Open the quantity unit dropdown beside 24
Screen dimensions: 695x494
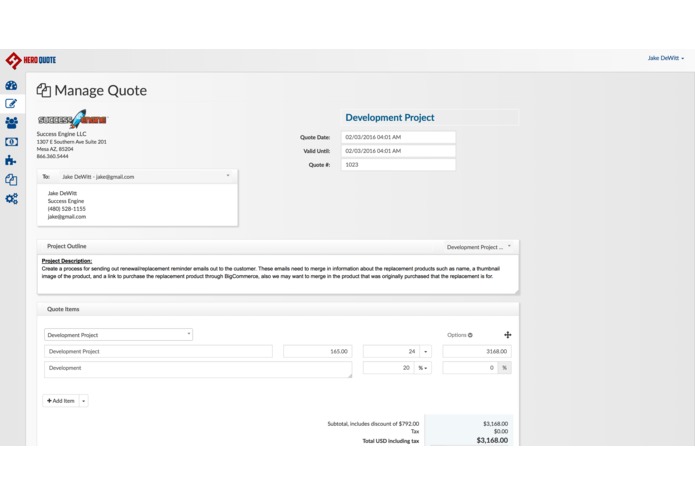tap(426, 351)
